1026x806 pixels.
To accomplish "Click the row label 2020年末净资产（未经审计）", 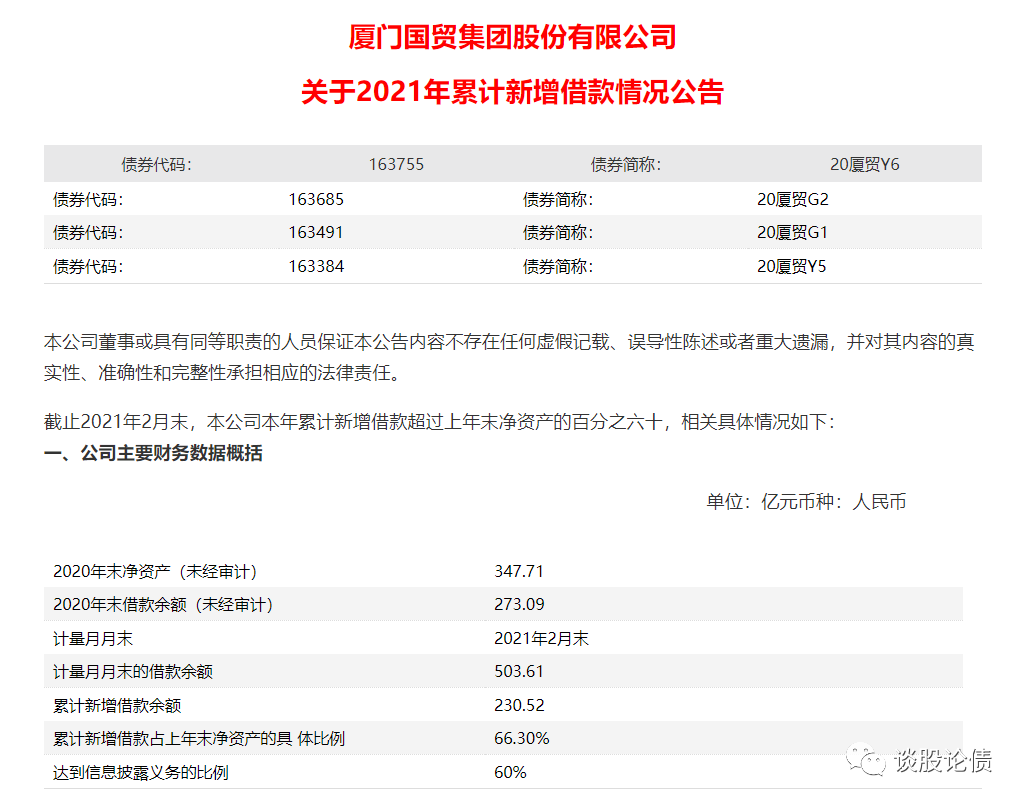I will tap(155, 571).
